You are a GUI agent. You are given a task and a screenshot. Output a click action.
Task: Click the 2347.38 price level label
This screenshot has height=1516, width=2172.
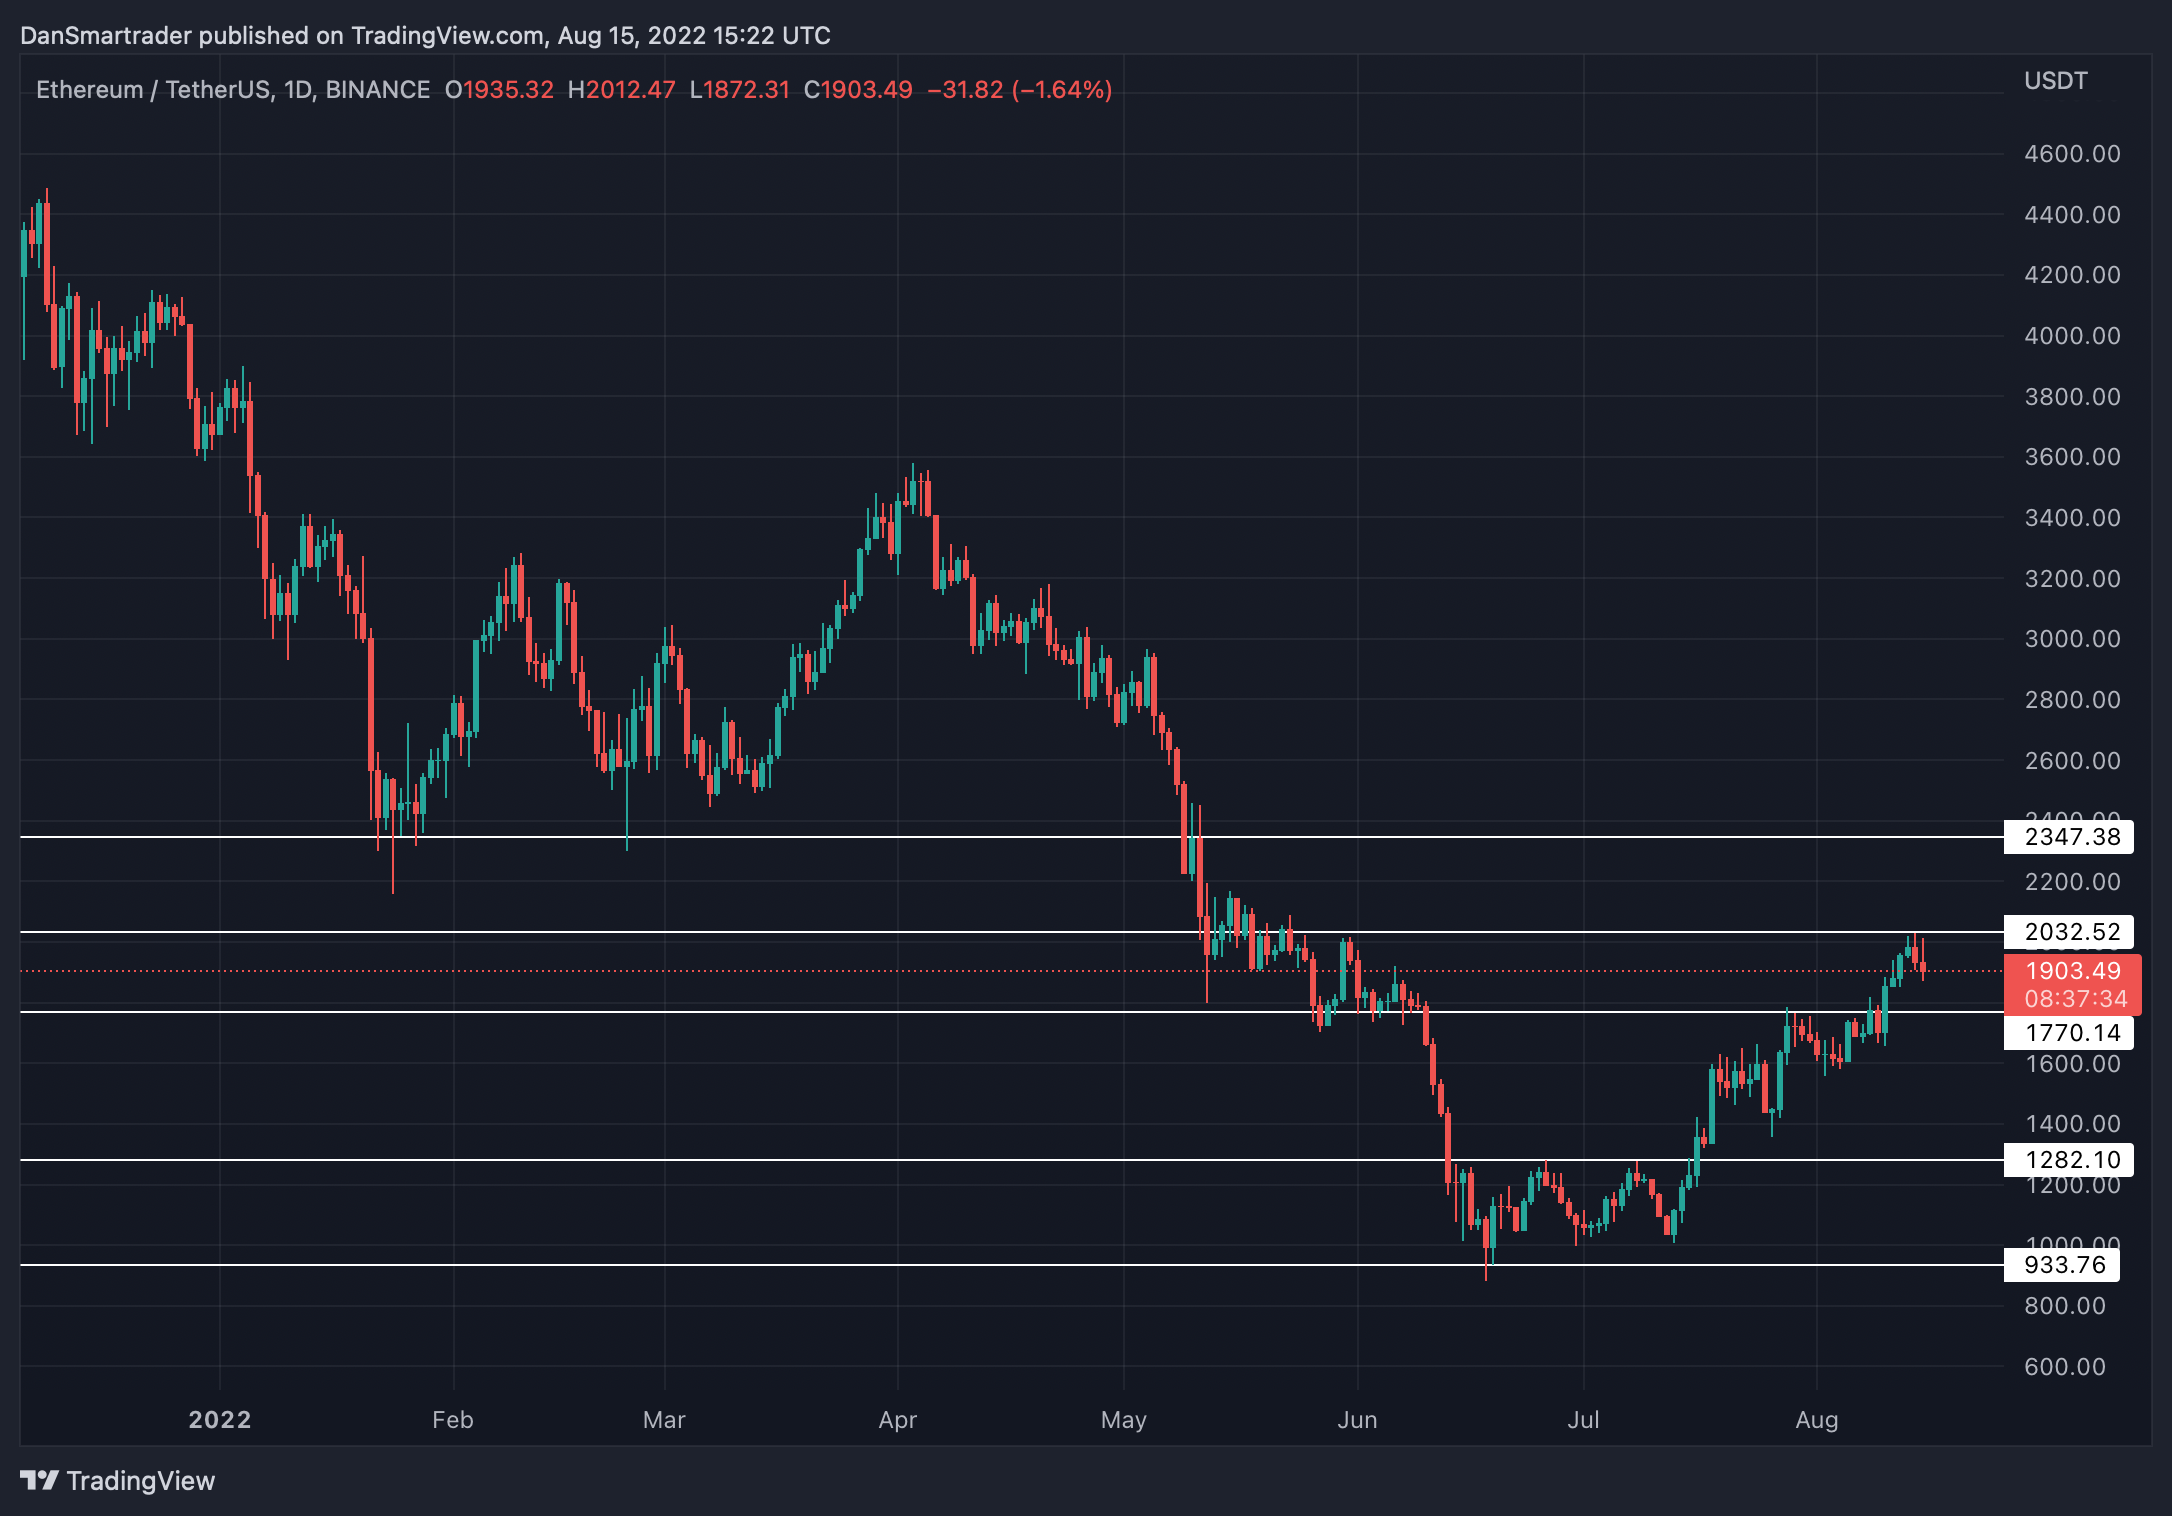(2068, 837)
